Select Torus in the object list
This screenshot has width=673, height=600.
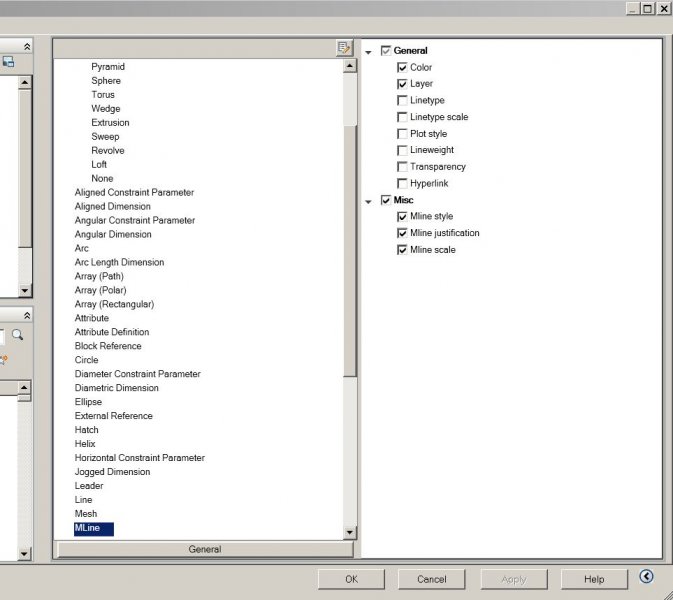[x=103, y=94]
